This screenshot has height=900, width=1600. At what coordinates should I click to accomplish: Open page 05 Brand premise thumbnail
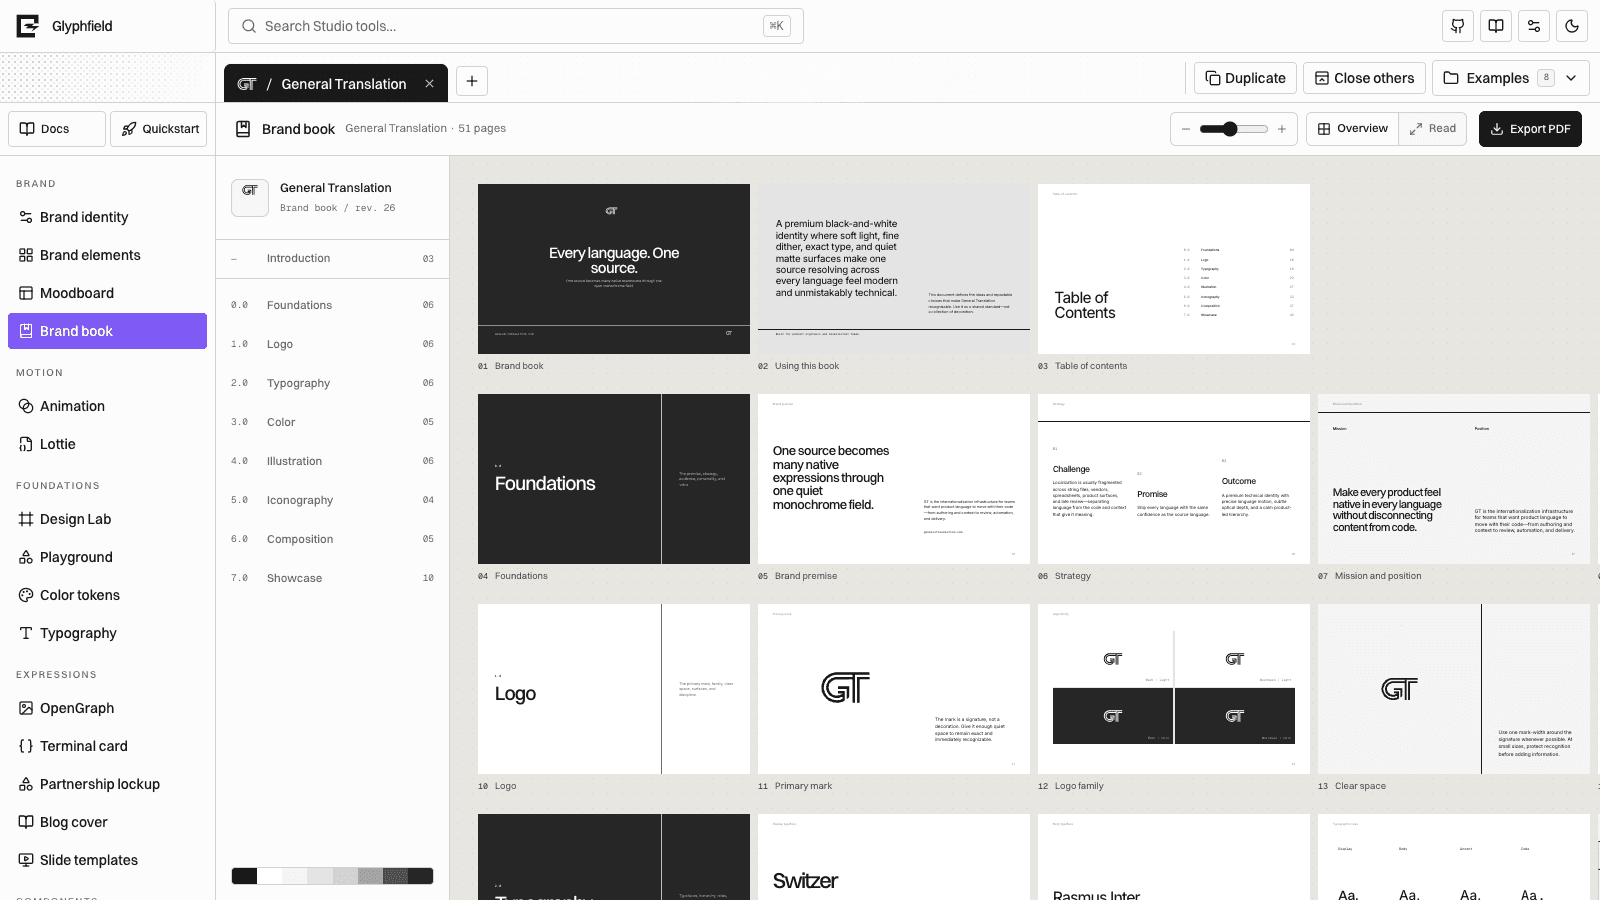894,479
